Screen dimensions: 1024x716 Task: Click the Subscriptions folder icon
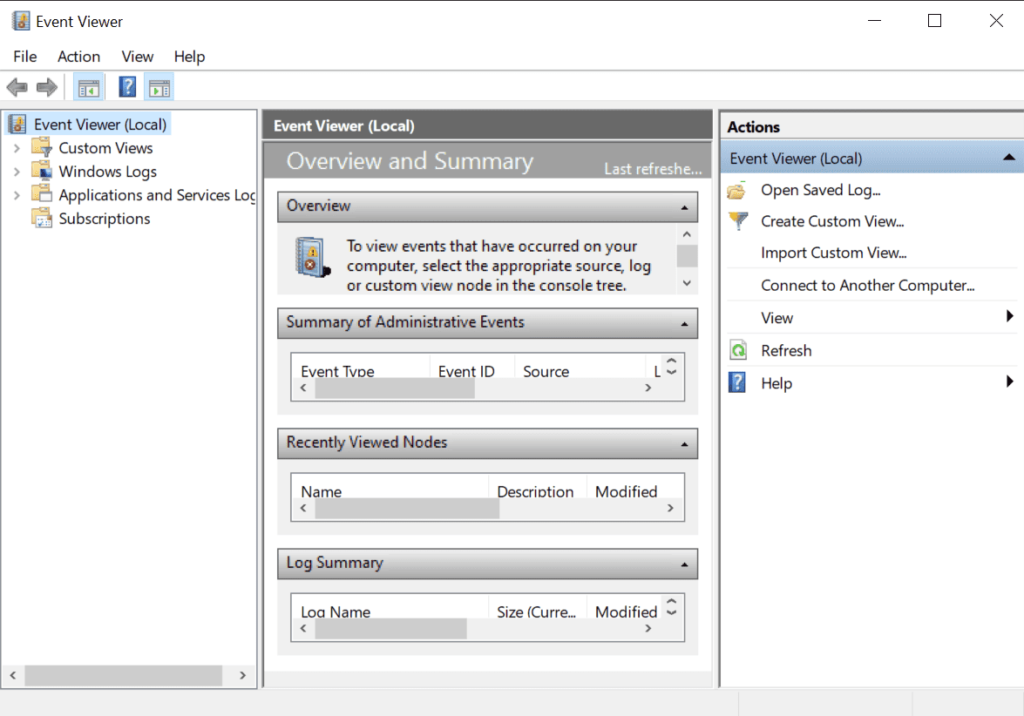(42, 218)
